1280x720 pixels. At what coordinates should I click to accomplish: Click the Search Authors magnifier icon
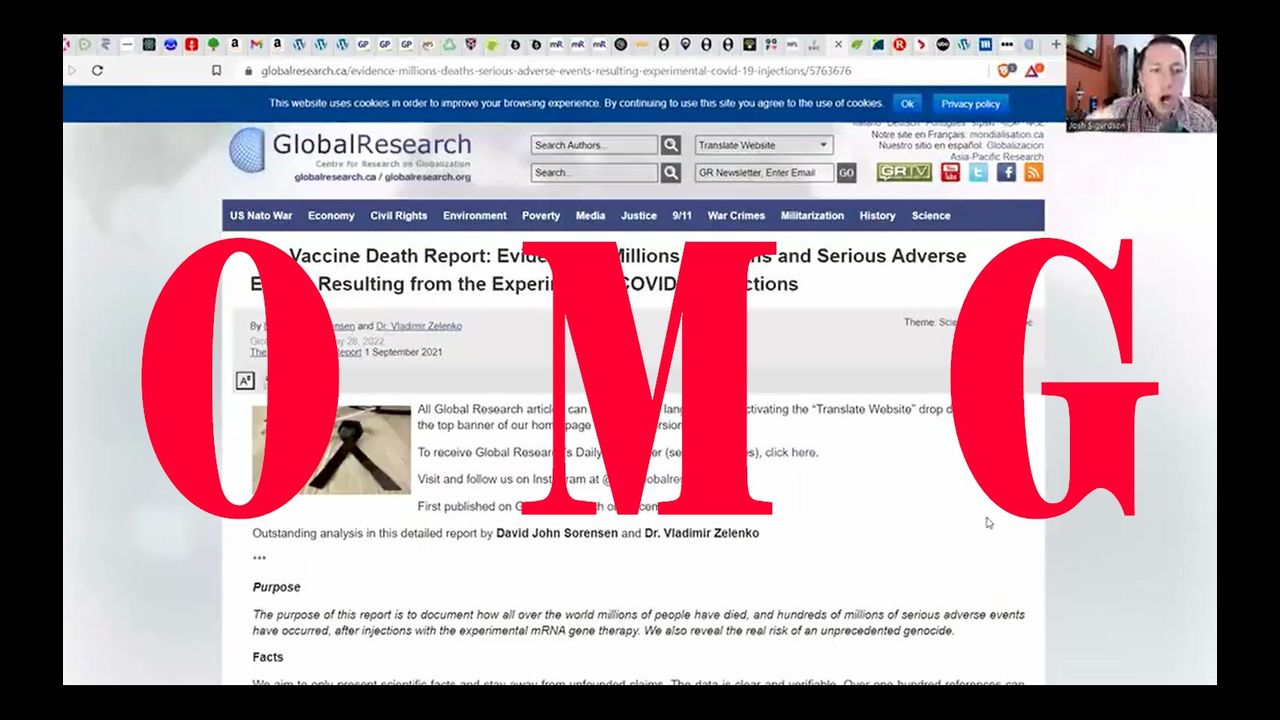point(671,145)
